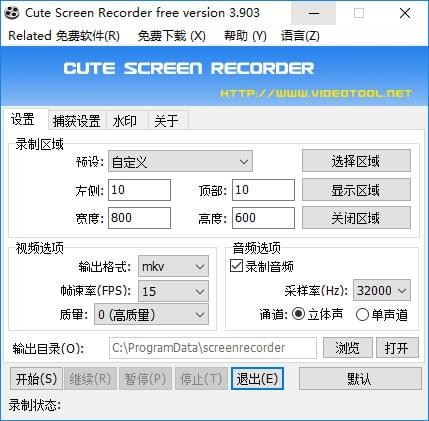Click the 暂停(P) pause button
The height and width of the screenshot is (421, 429).
145,379
